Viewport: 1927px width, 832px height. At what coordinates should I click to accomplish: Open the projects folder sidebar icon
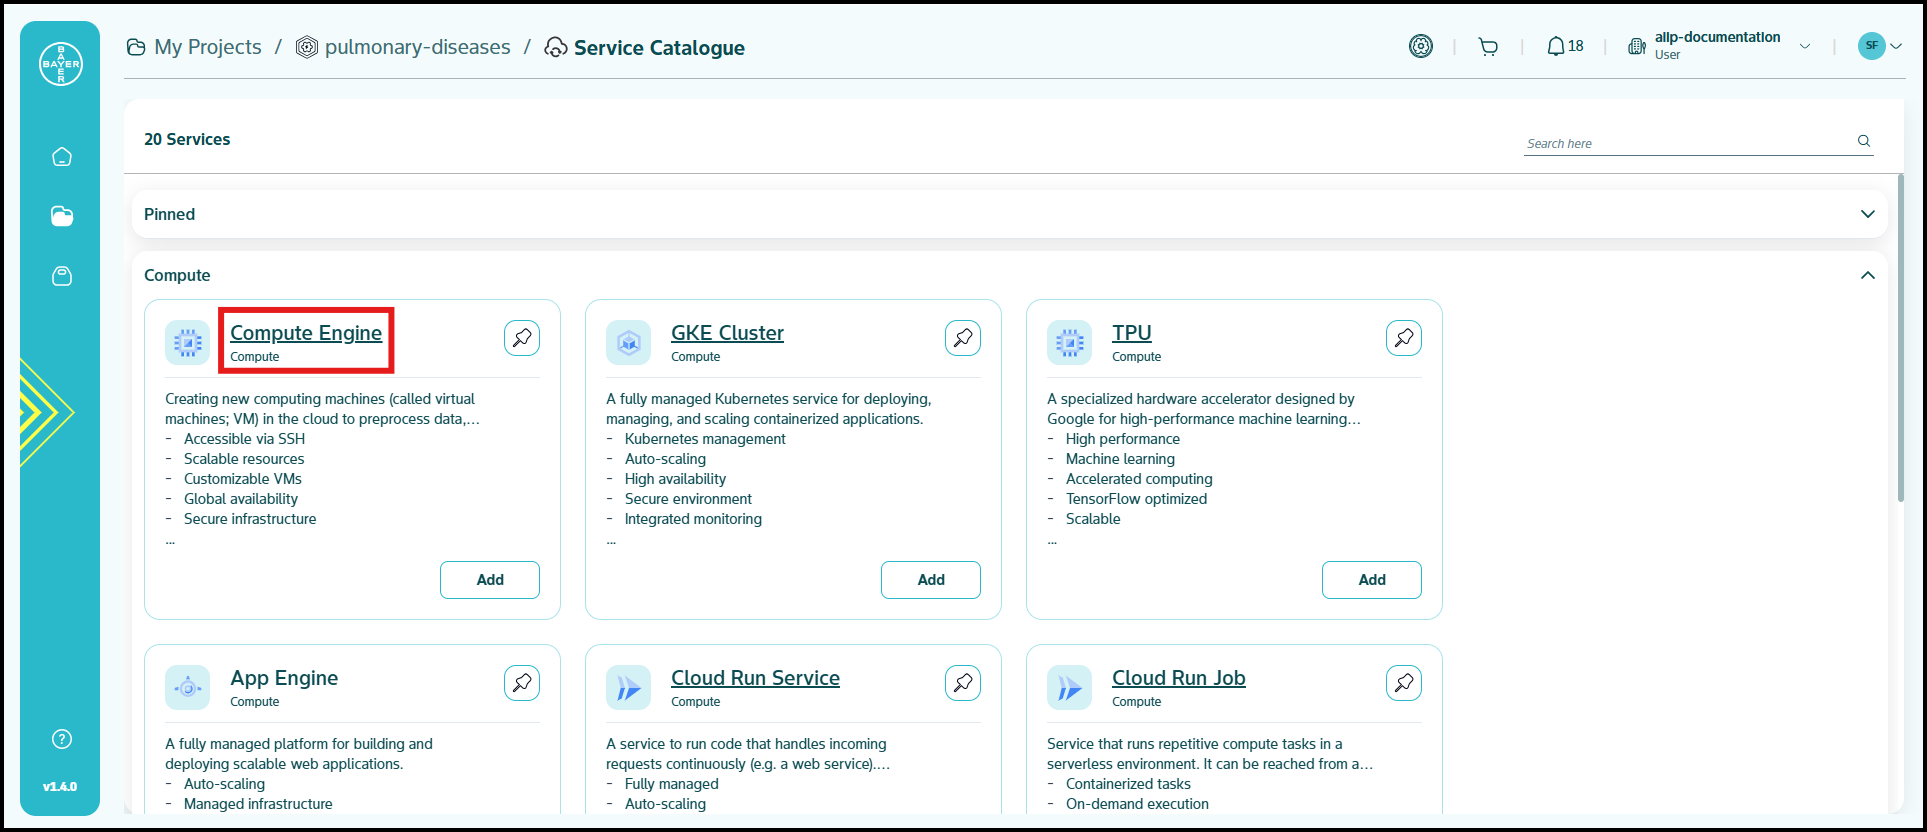coord(62,216)
